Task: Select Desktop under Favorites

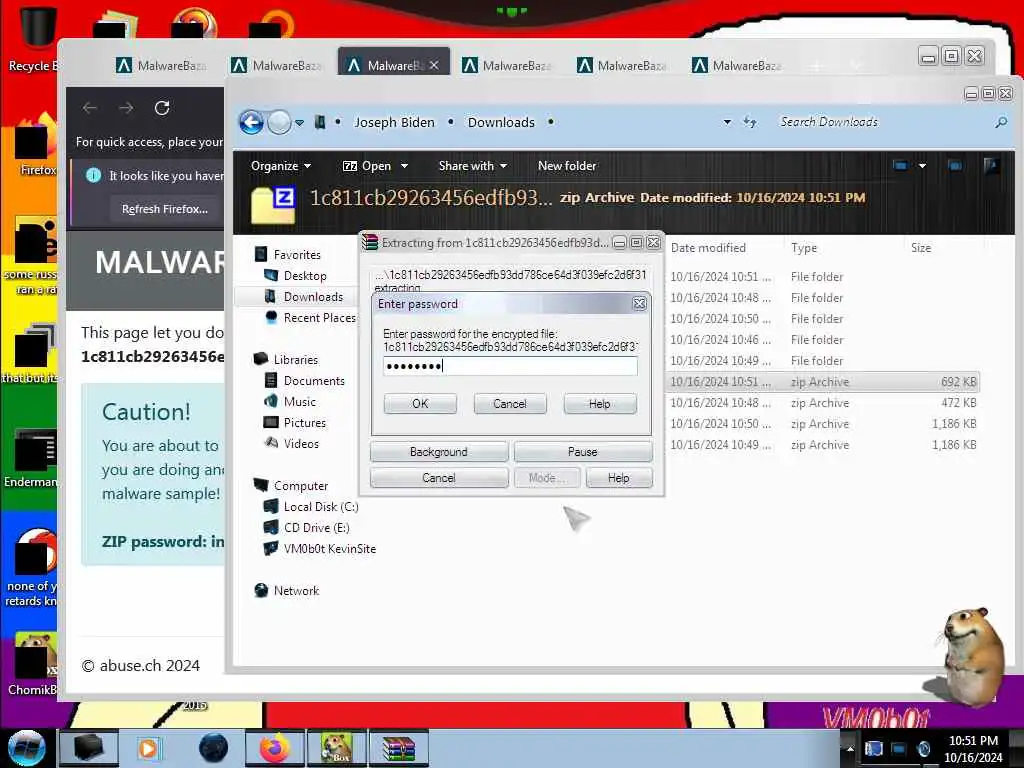Action: pos(305,276)
